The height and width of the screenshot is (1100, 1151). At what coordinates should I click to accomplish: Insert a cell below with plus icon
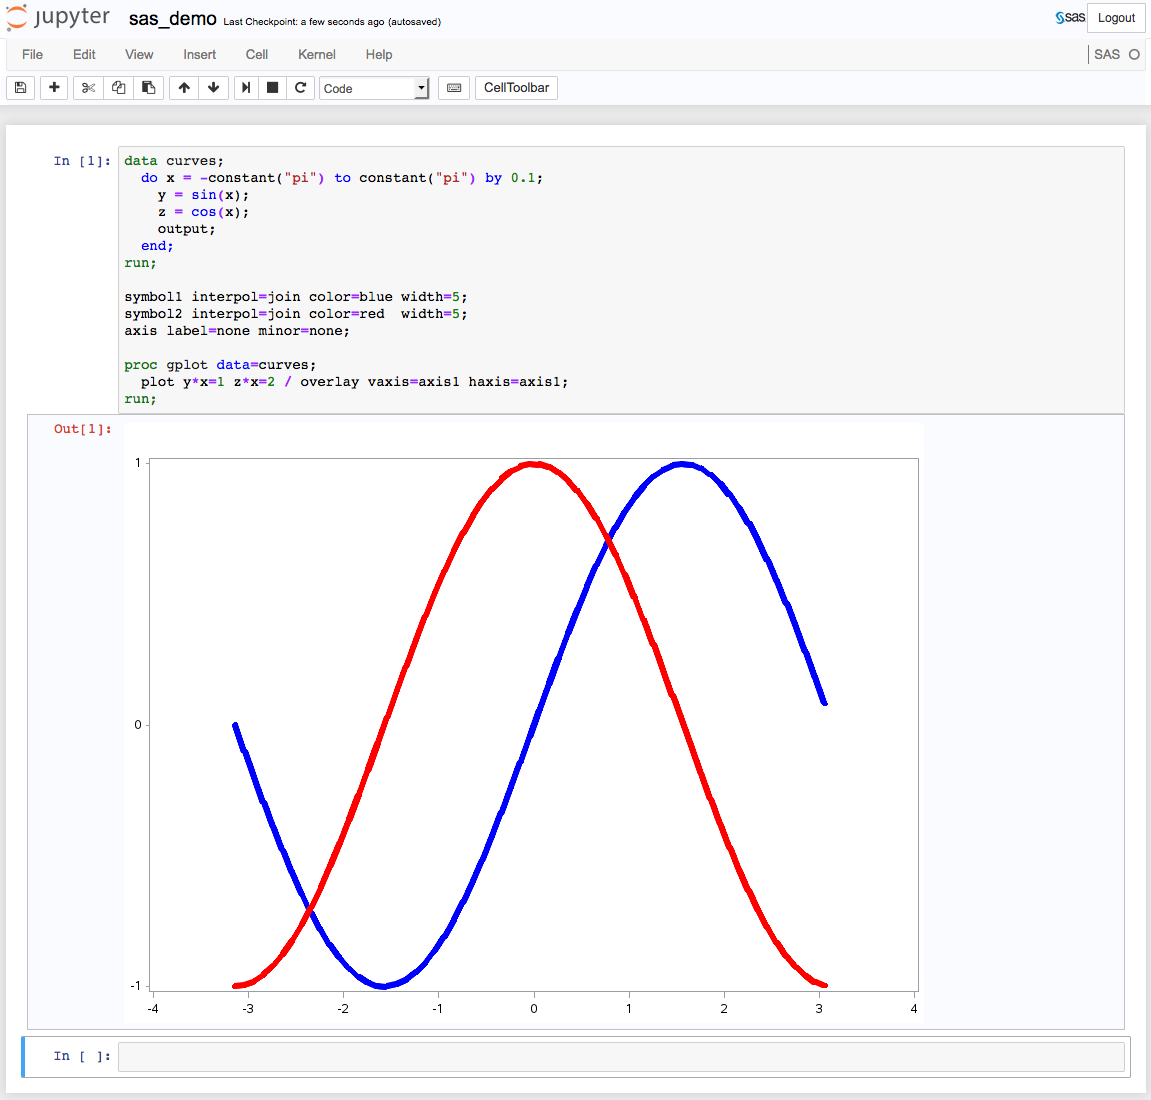tap(54, 88)
